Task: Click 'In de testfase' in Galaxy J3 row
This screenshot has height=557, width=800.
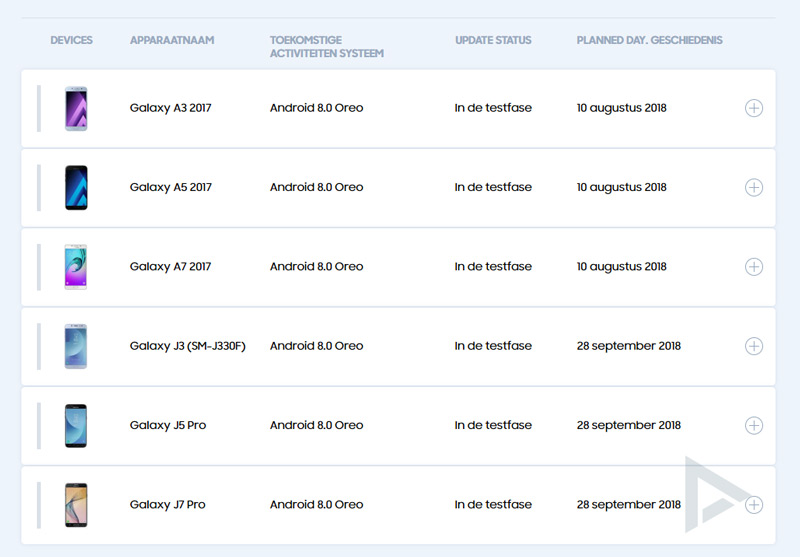Action: 493,346
